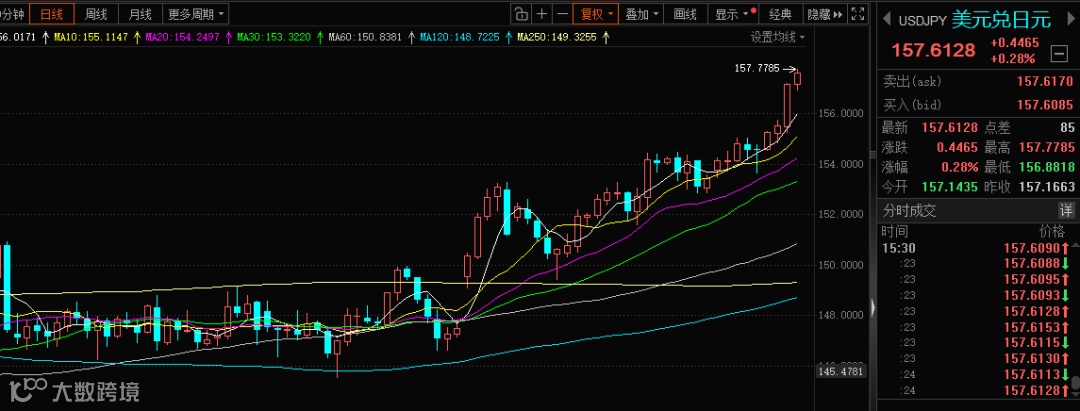Click tick row time 15:30
Screen dimensions: 1080x411
click(x=899, y=248)
